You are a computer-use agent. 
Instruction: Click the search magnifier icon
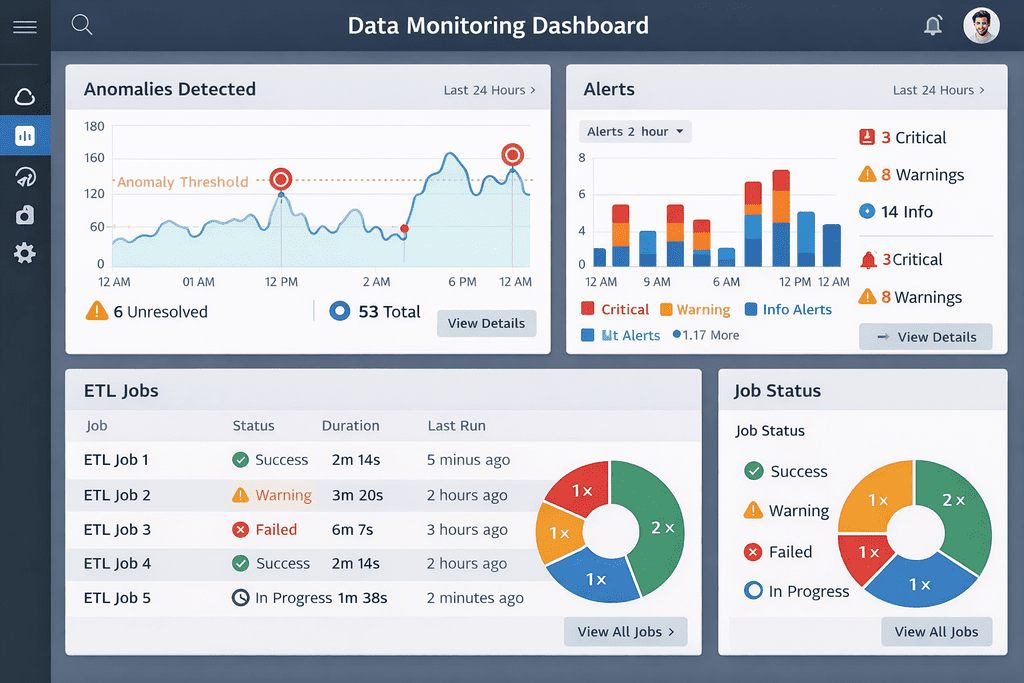click(x=82, y=25)
